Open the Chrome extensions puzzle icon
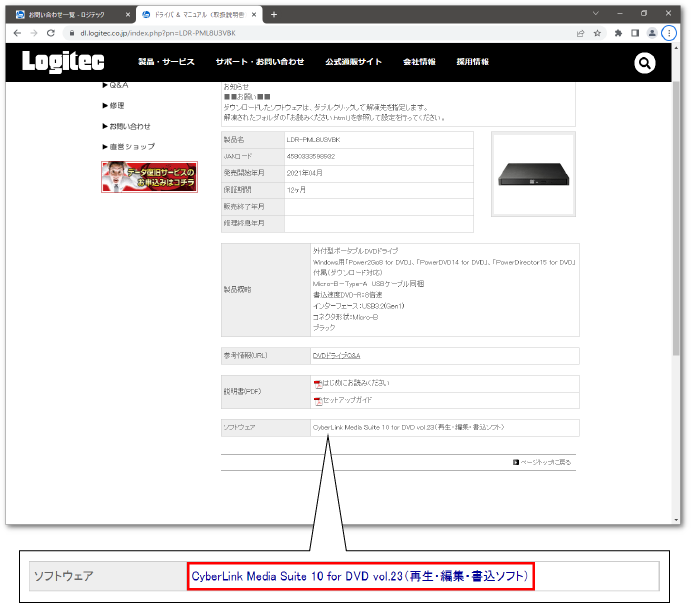The width and height of the screenshot is (691, 603). tap(618, 33)
